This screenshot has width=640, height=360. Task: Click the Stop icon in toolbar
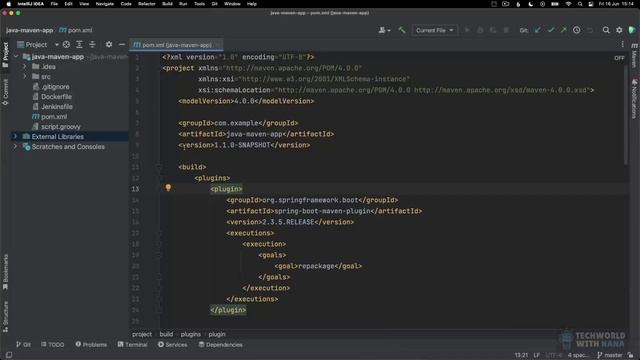click(x=506, y=30)
